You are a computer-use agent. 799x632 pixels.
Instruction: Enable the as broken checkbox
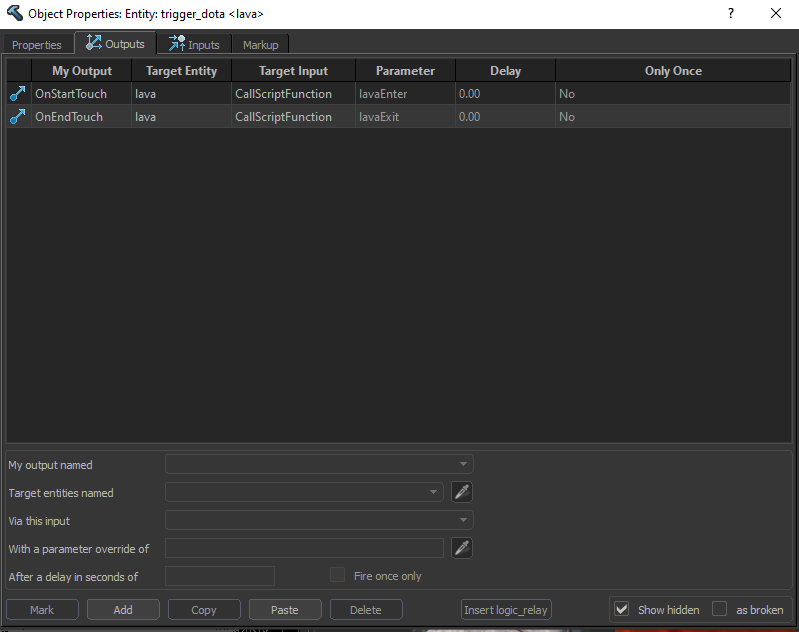[720, 609]
